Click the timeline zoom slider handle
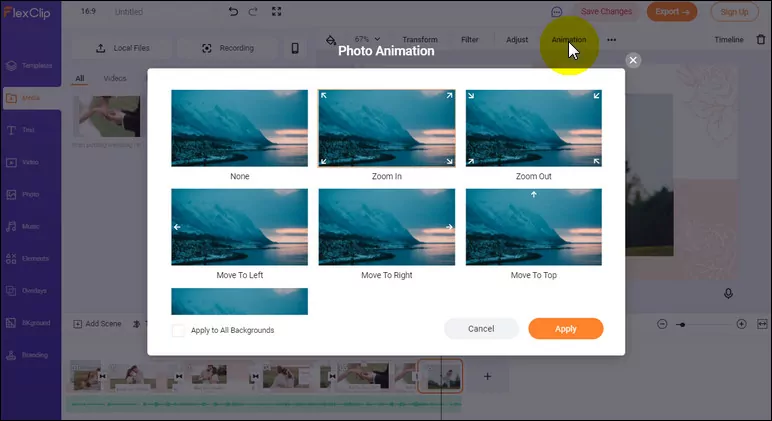Image resolution: width=772 pixels, height=421 pixels. 682,324
